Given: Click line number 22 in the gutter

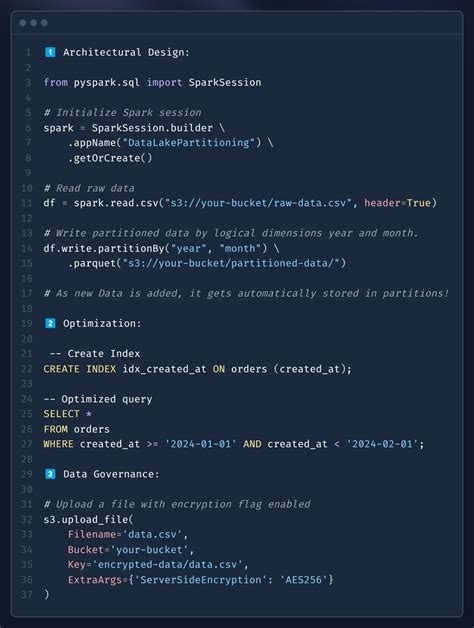Looking at the screenshot, I should click(x=26, y=369).
